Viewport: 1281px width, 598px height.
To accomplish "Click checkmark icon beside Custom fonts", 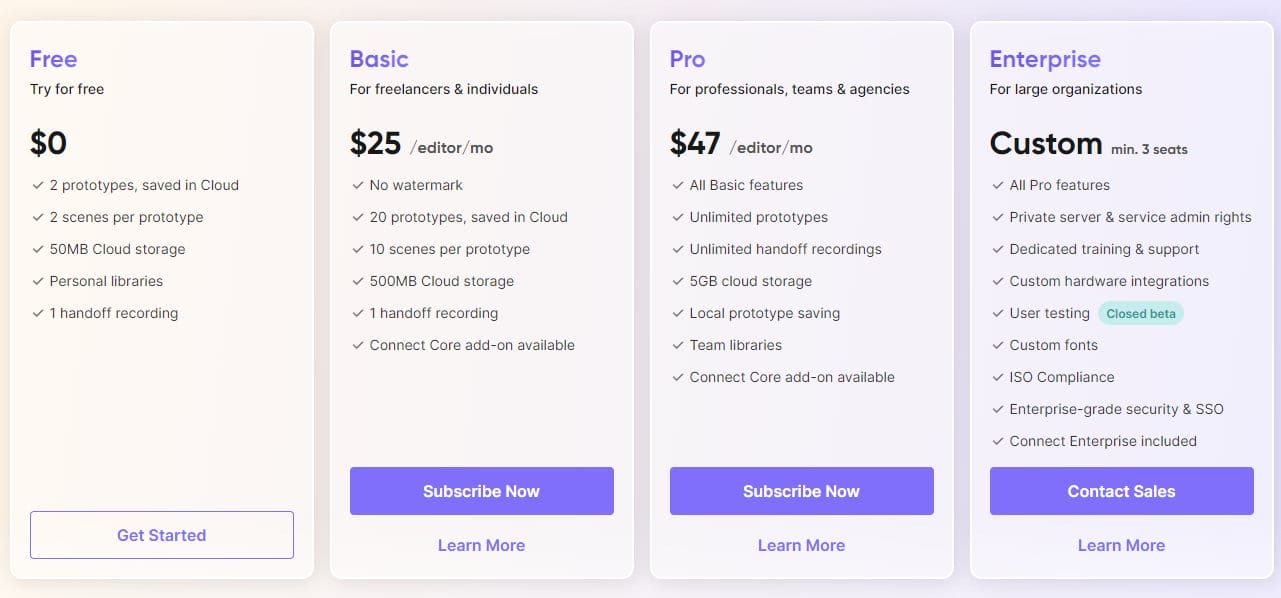I will [x=997, y=345].
